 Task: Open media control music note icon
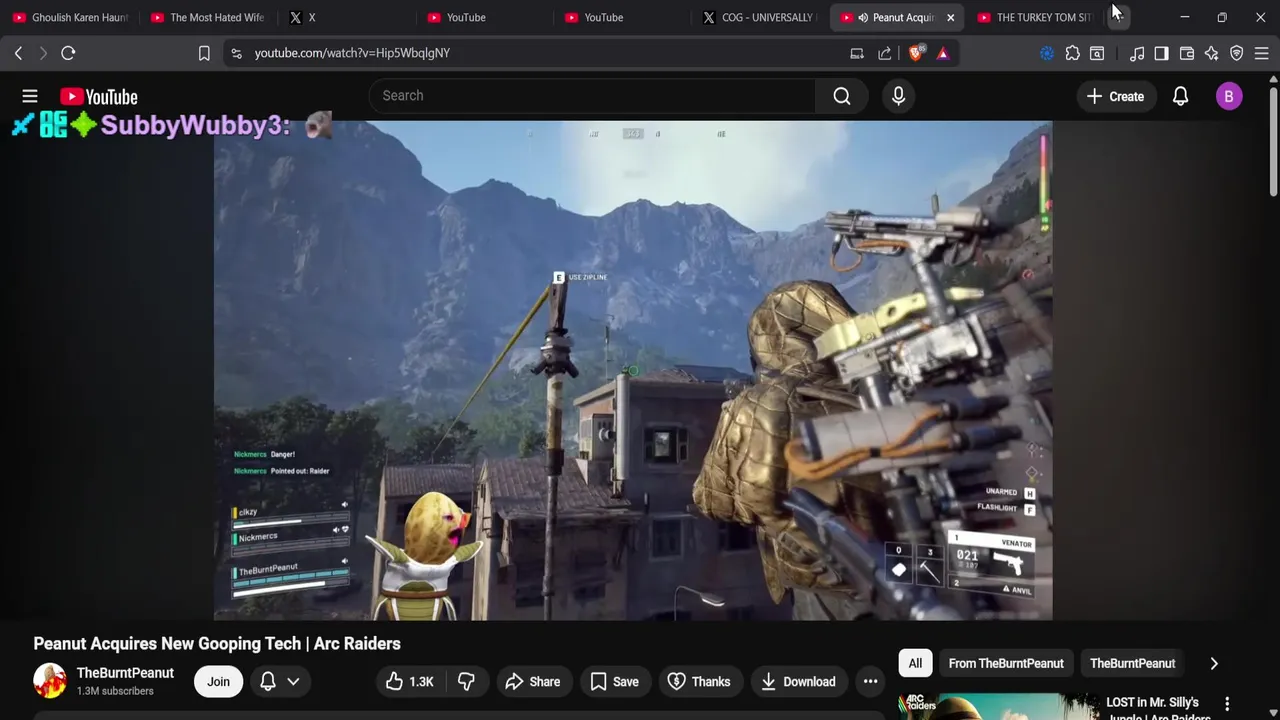pos(1137,53)
